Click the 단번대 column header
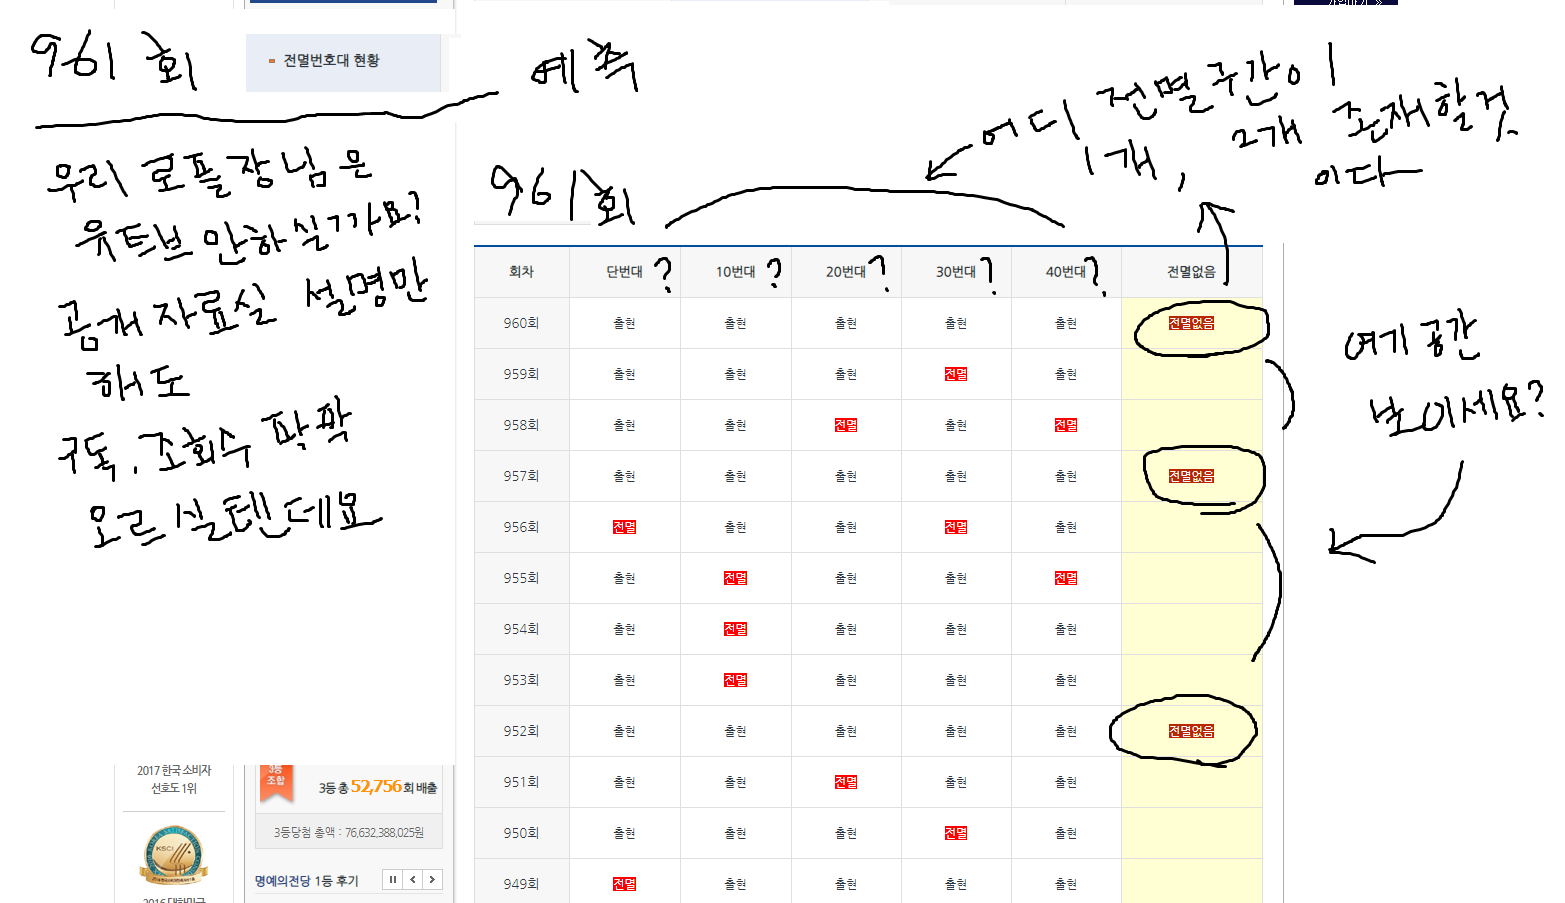The height and width of the screenshot is (903, 1565). (624, 272)
